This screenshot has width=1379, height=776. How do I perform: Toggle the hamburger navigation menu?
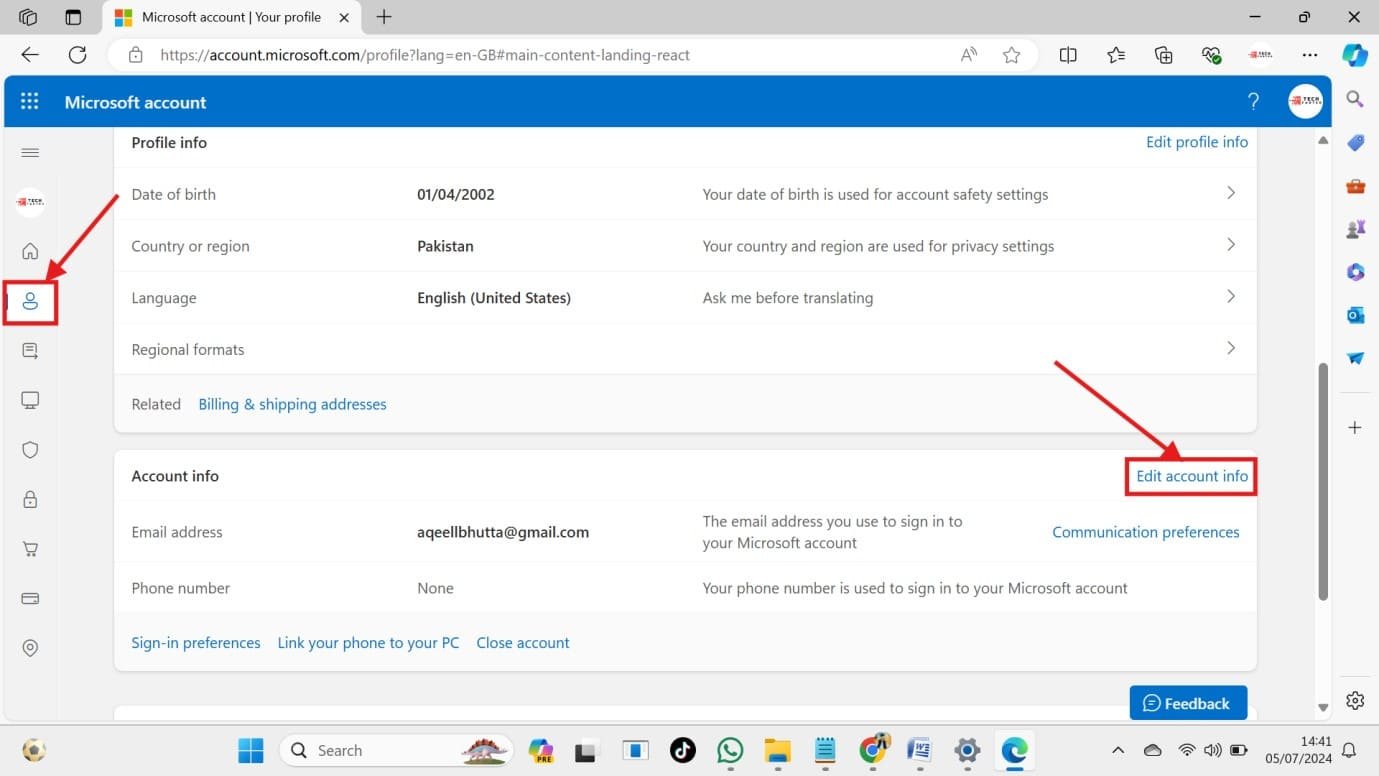tap(30, 153)
